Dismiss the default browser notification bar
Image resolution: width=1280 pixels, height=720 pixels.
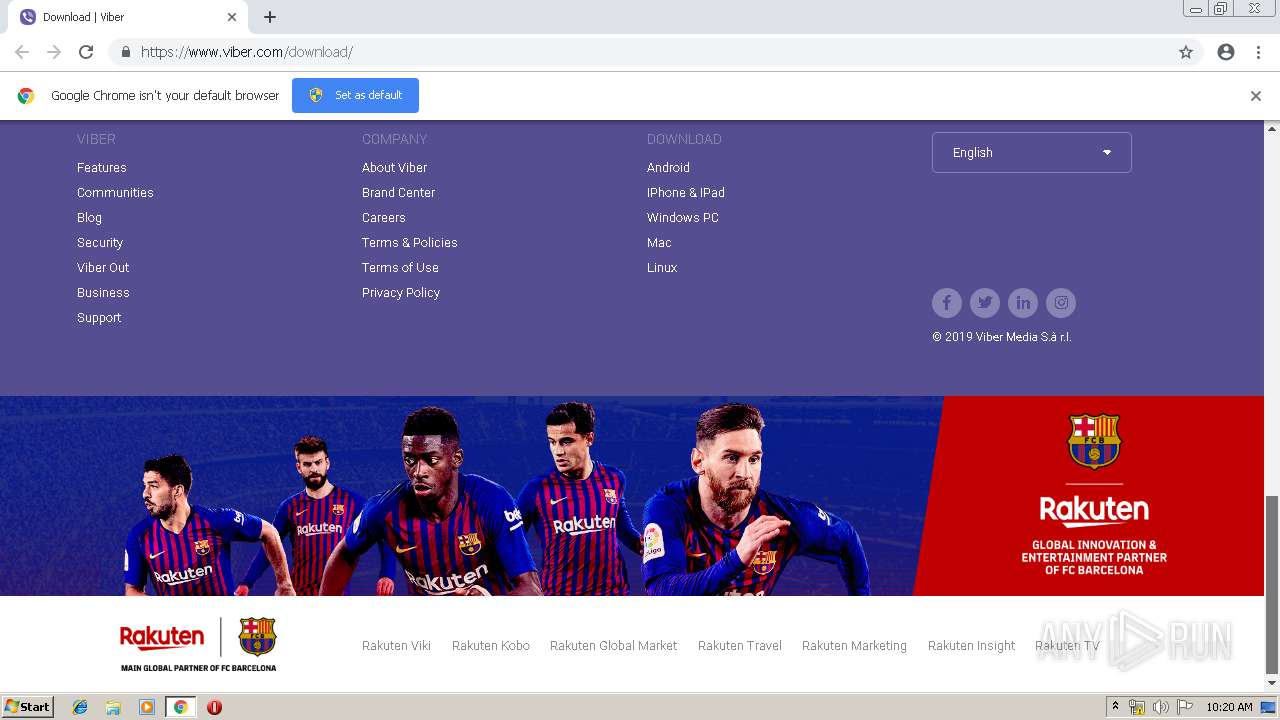point(1256,96)
